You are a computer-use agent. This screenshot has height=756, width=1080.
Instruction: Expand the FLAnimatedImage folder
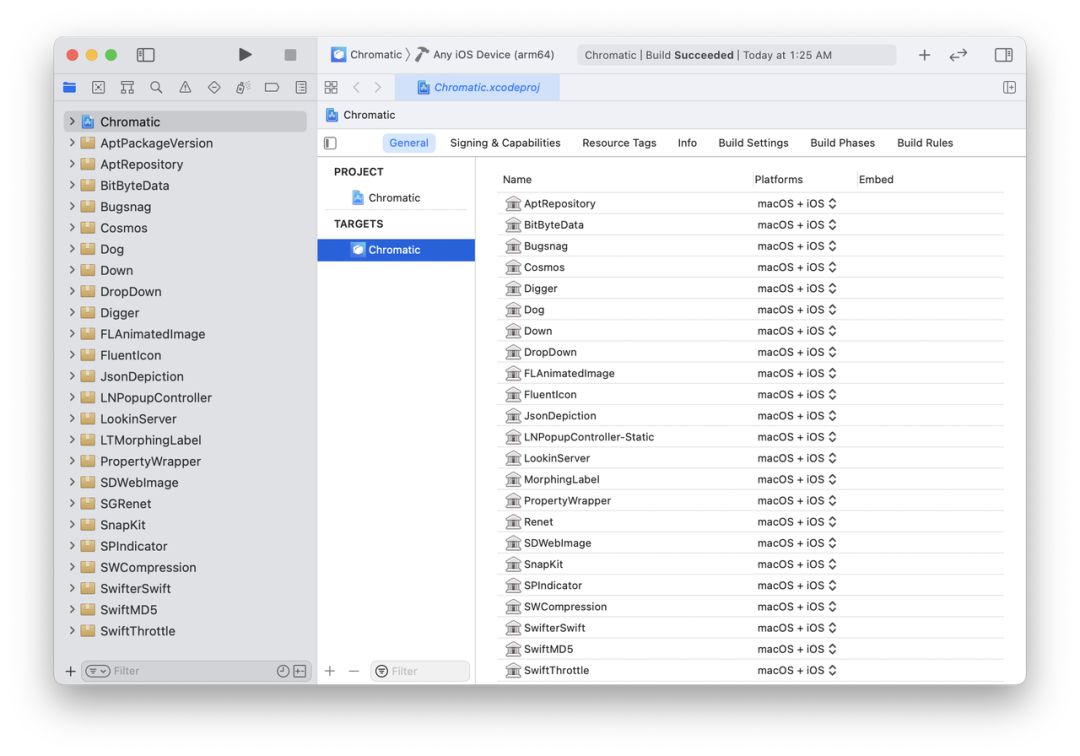[72, 334]
